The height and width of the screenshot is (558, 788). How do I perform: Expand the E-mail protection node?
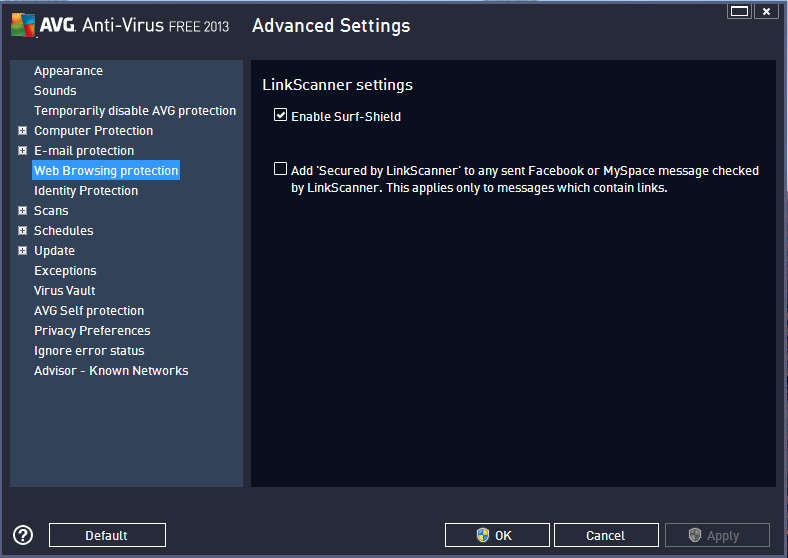click(x=22, y=151)
